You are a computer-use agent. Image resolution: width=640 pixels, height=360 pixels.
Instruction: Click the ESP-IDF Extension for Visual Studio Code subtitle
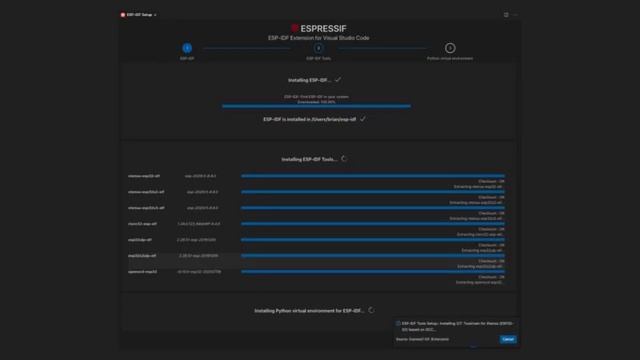tap(318, 38)
